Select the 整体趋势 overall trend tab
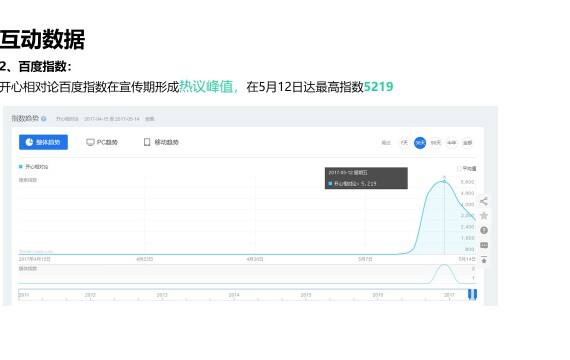The width and height of the screenshot is (570, 360). tap(43, 142)
